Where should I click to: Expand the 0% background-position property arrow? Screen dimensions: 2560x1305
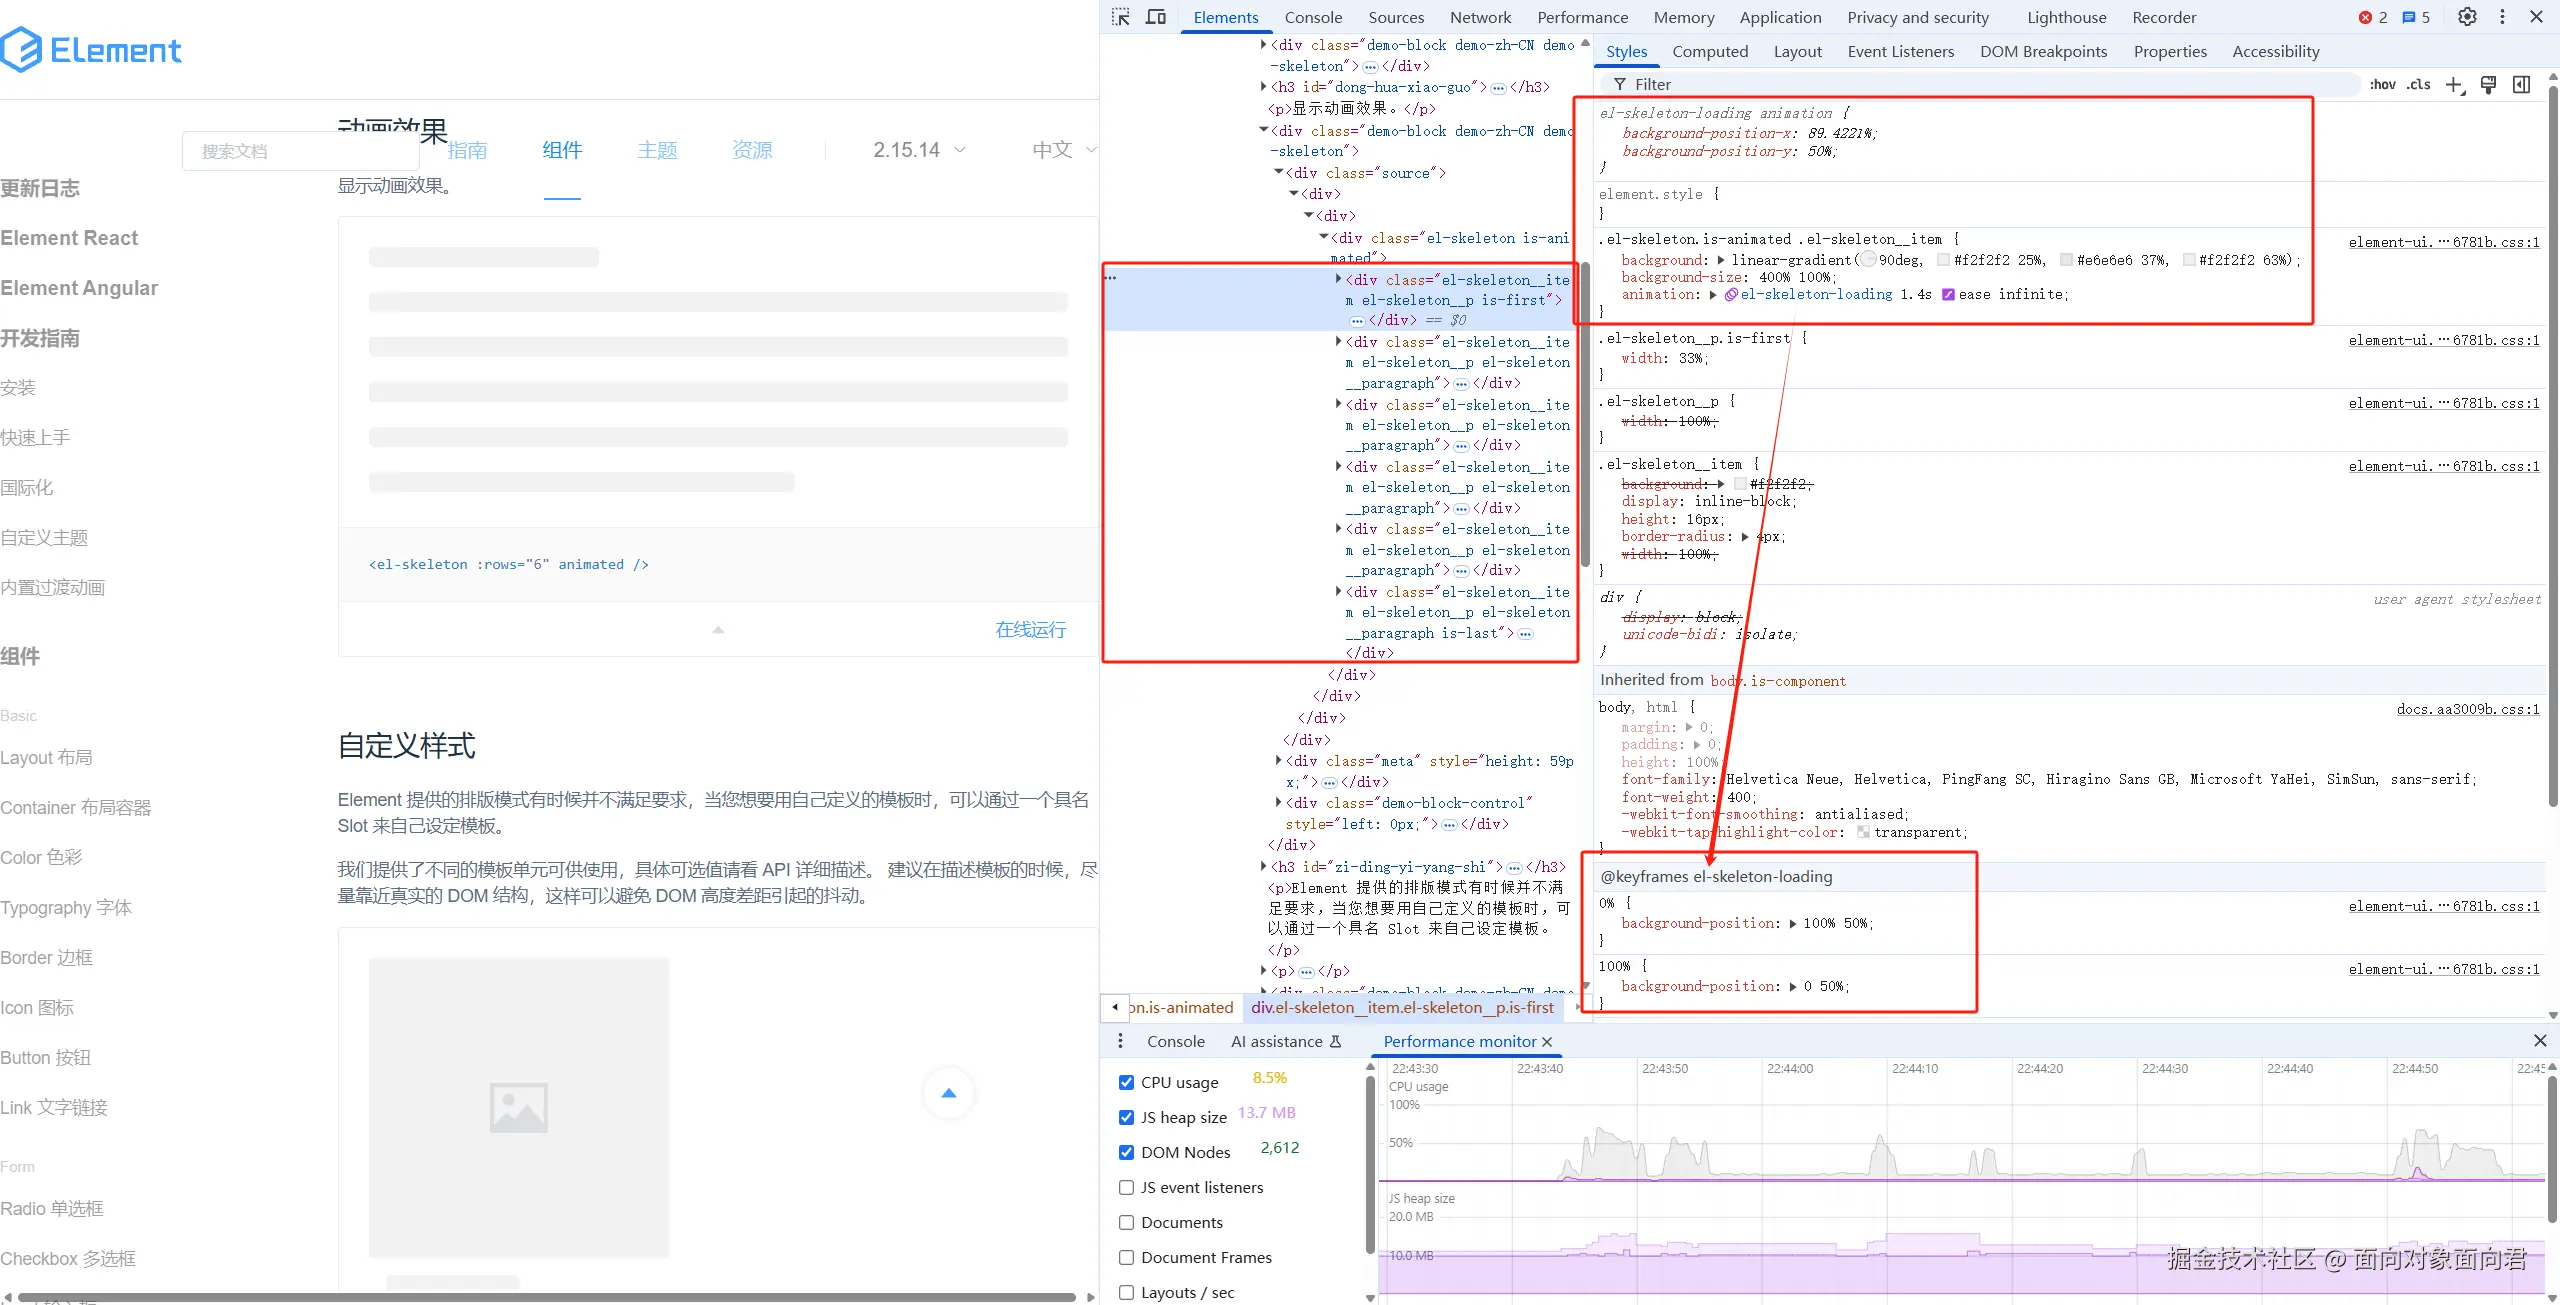(1793, 924)
